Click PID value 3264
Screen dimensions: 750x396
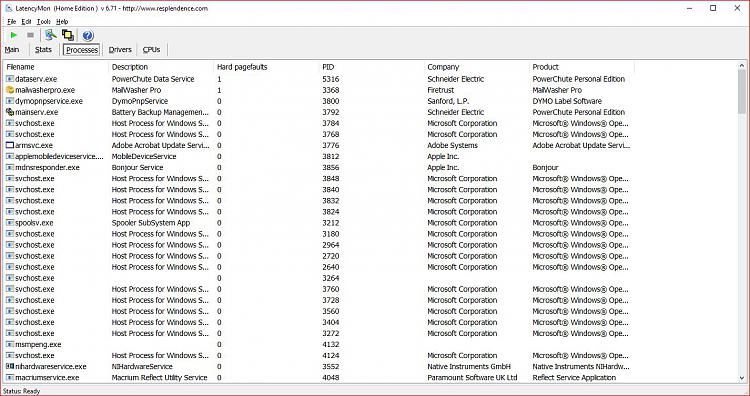pyautogui.click(x=331, y=278)
